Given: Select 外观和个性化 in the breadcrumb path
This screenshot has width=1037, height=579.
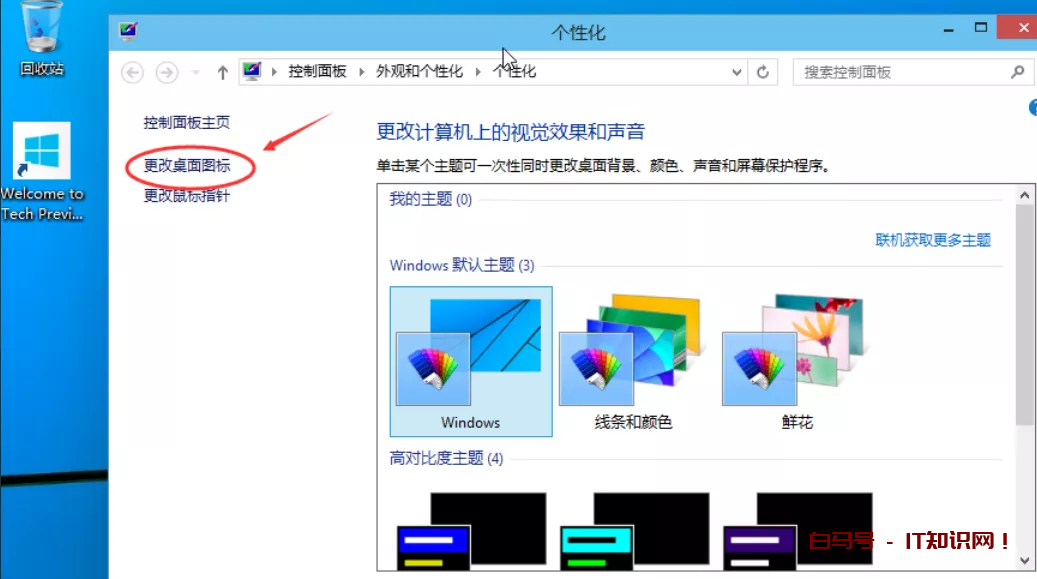Looking at the screenshot, I should pyautogui.click(x=418, y=71).
